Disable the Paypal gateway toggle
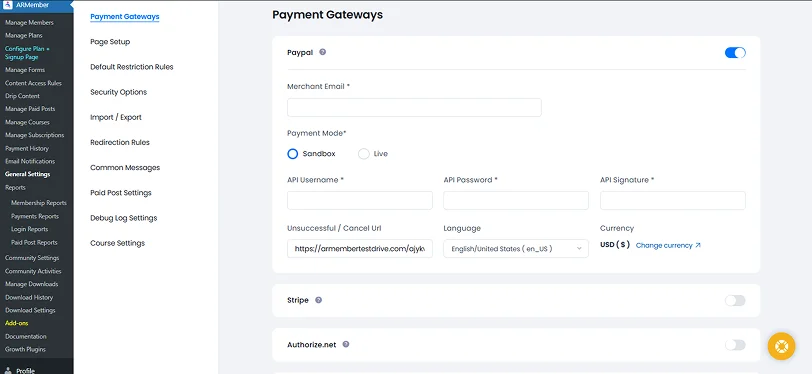Screen dimensions: 812x374 pyautogui.click(x=735, y=53)
